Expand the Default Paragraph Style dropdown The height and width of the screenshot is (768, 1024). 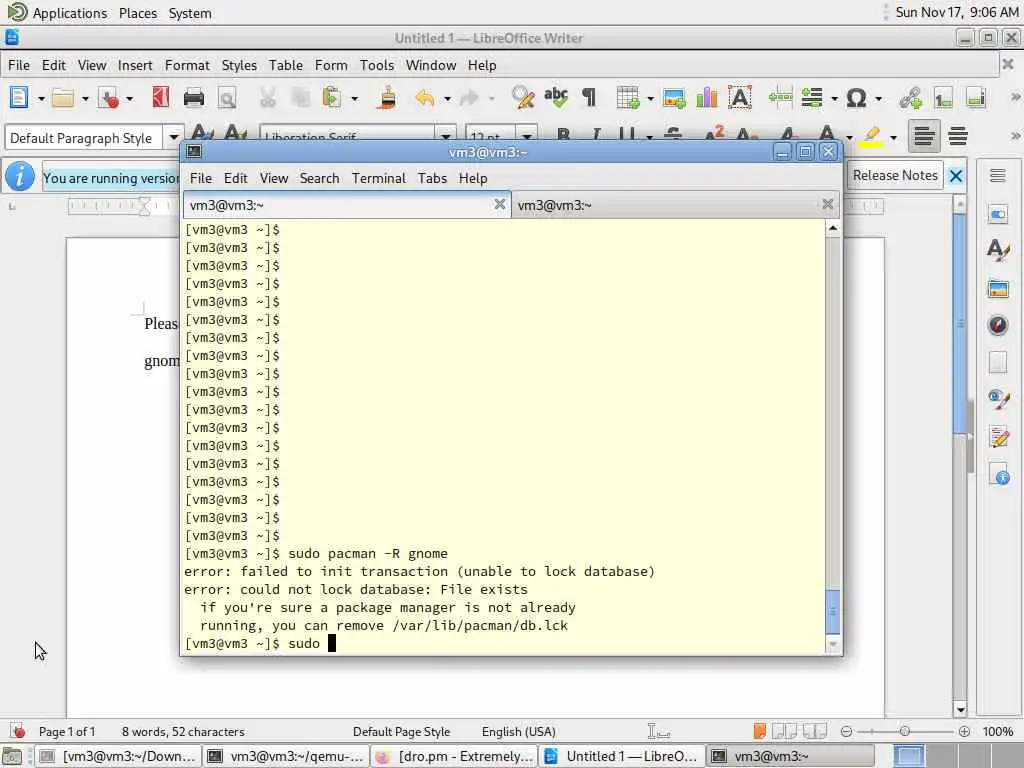(174, 138)
